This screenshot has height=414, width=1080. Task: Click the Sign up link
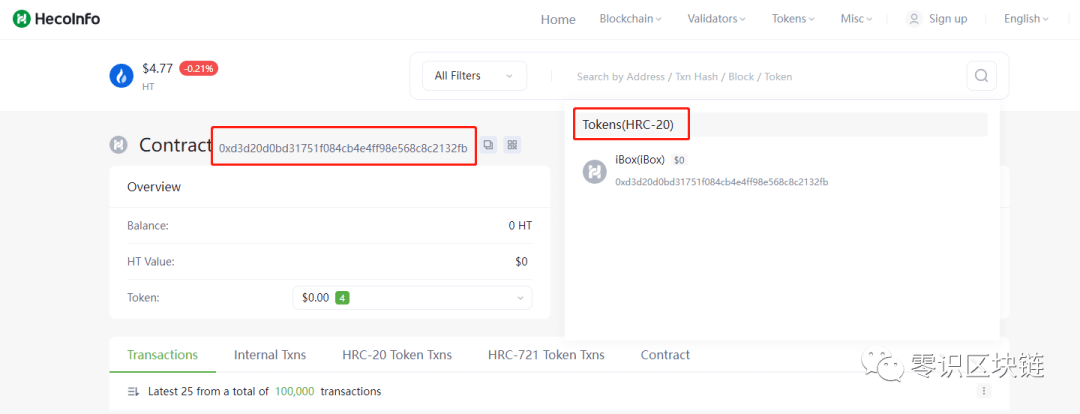pyautogui.click(x=947, y=19)
